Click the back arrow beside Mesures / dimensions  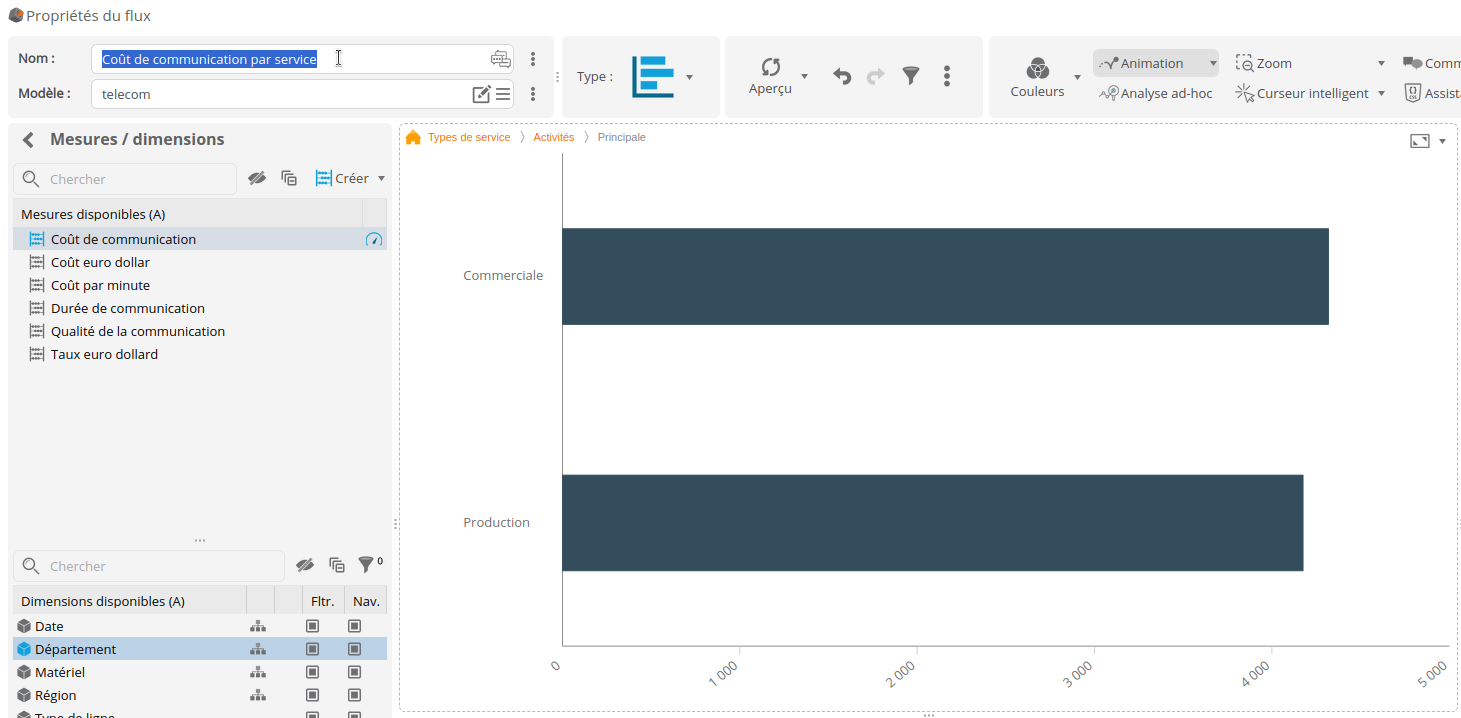(x=28, y=140)
